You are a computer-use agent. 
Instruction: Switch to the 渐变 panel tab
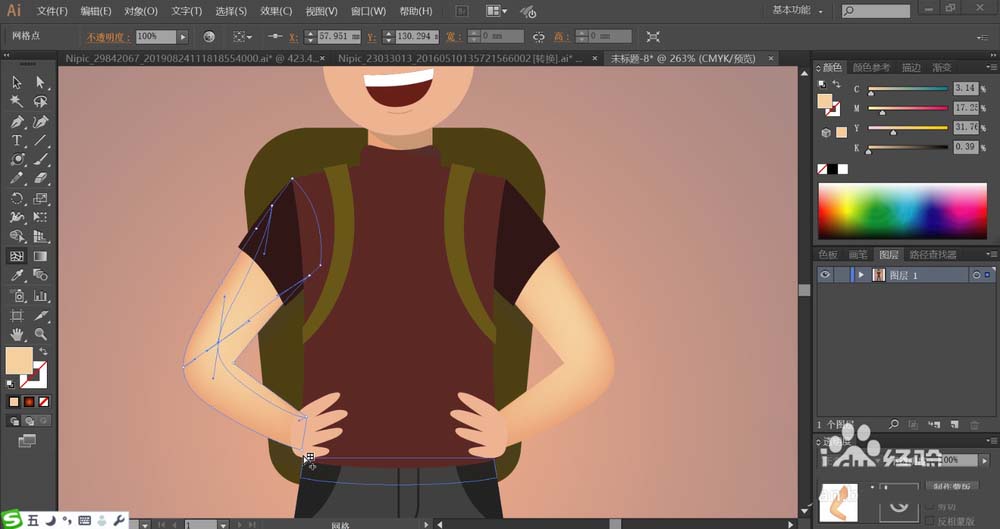click(942, 68)
